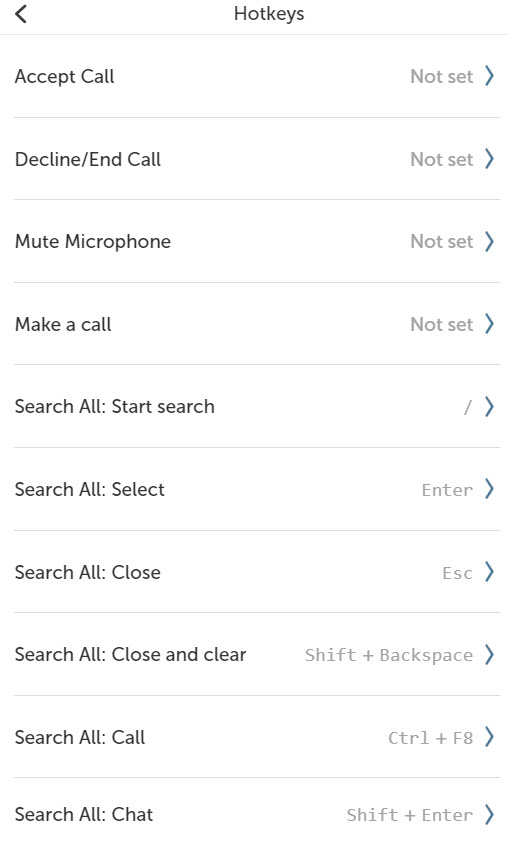This screenshot has width=507, height=845.
Task: Open chevron beside Search All: Call
Action: pos(489,737)
